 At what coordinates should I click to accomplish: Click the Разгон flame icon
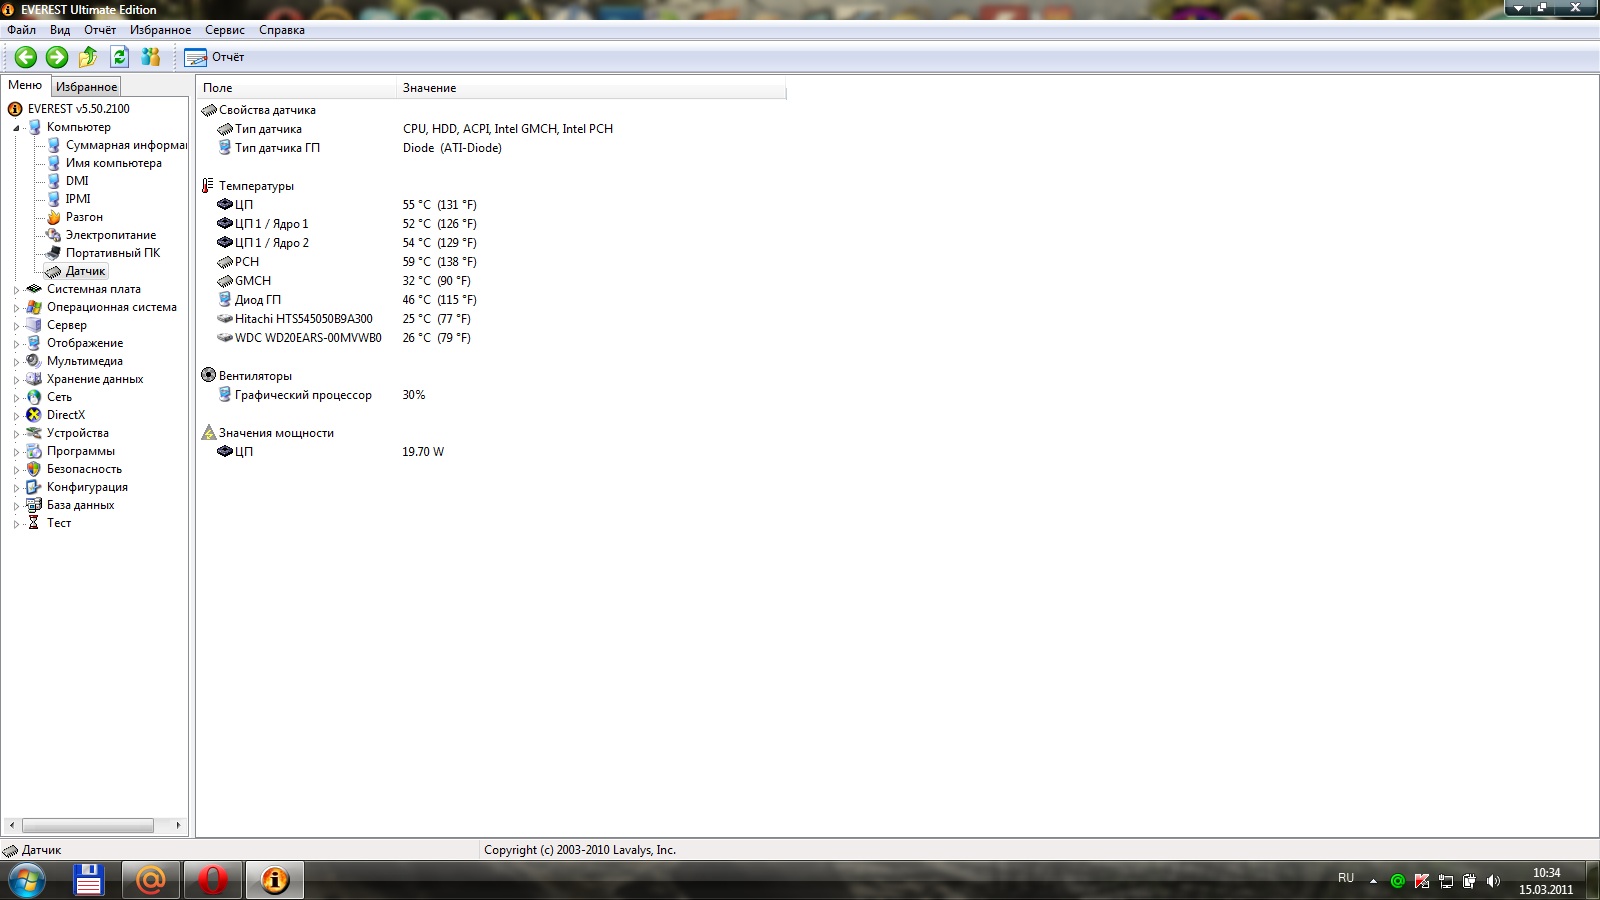click(53, 217)
